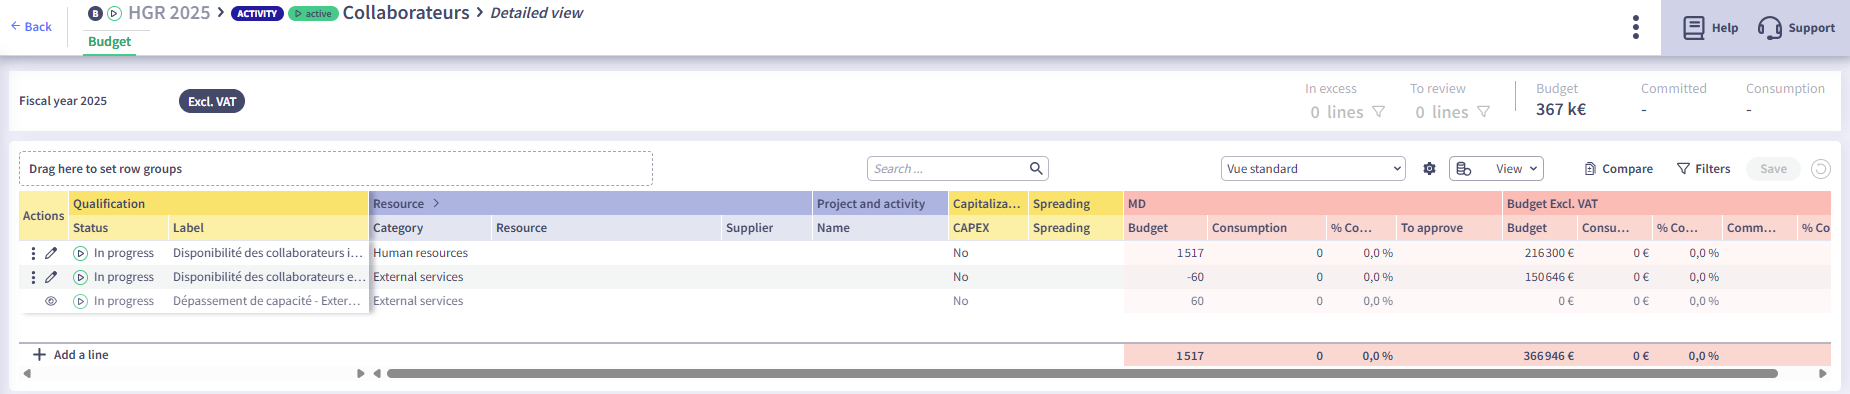The image size is (1850, 394).
Task: Click the search magnifier icon
Action: (x=1036, y=168)
